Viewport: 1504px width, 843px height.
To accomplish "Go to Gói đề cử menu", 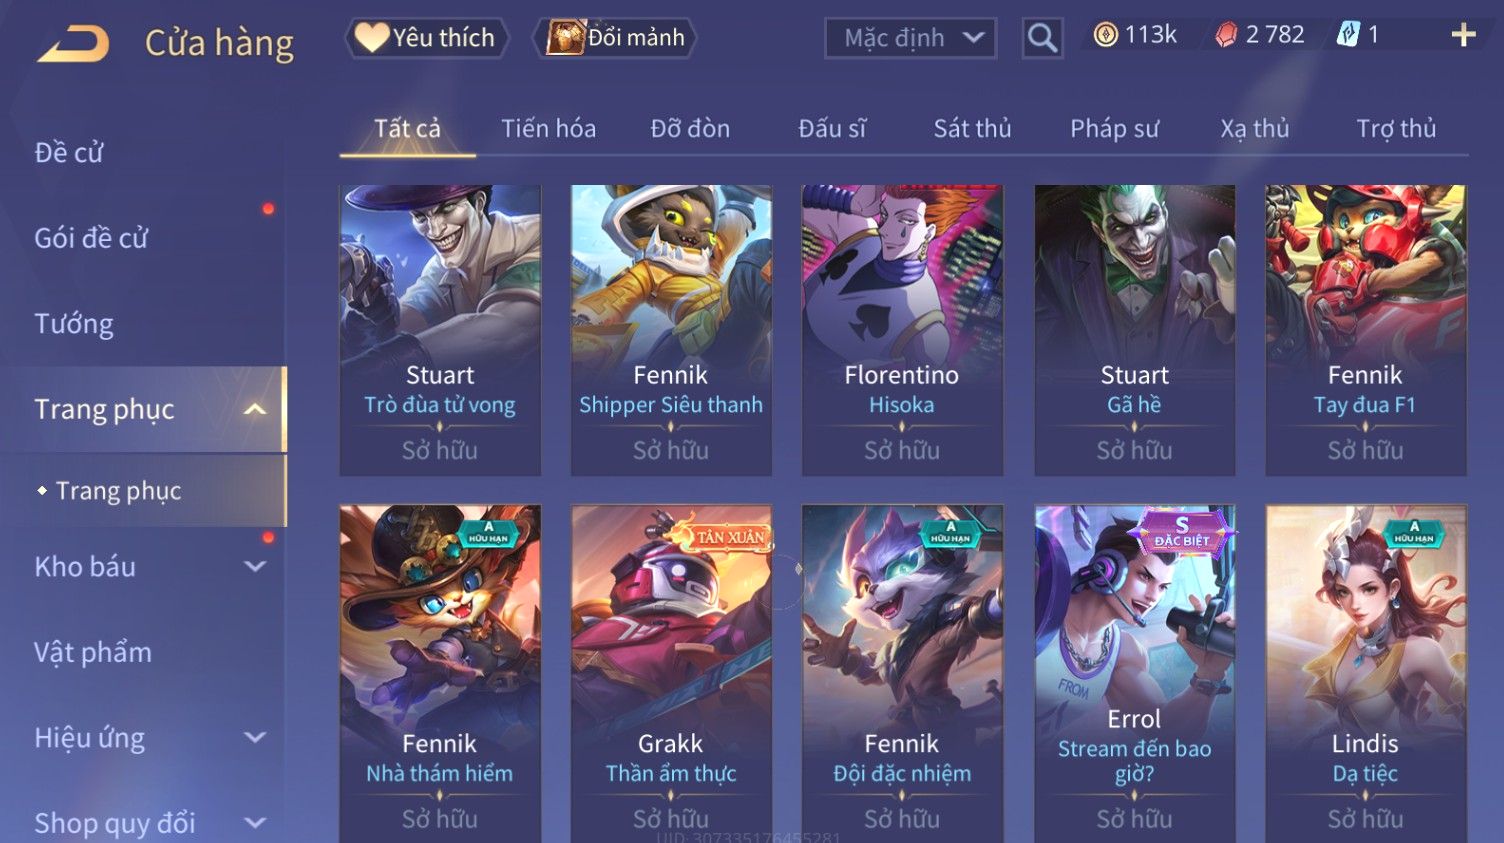I will point(91,238).
